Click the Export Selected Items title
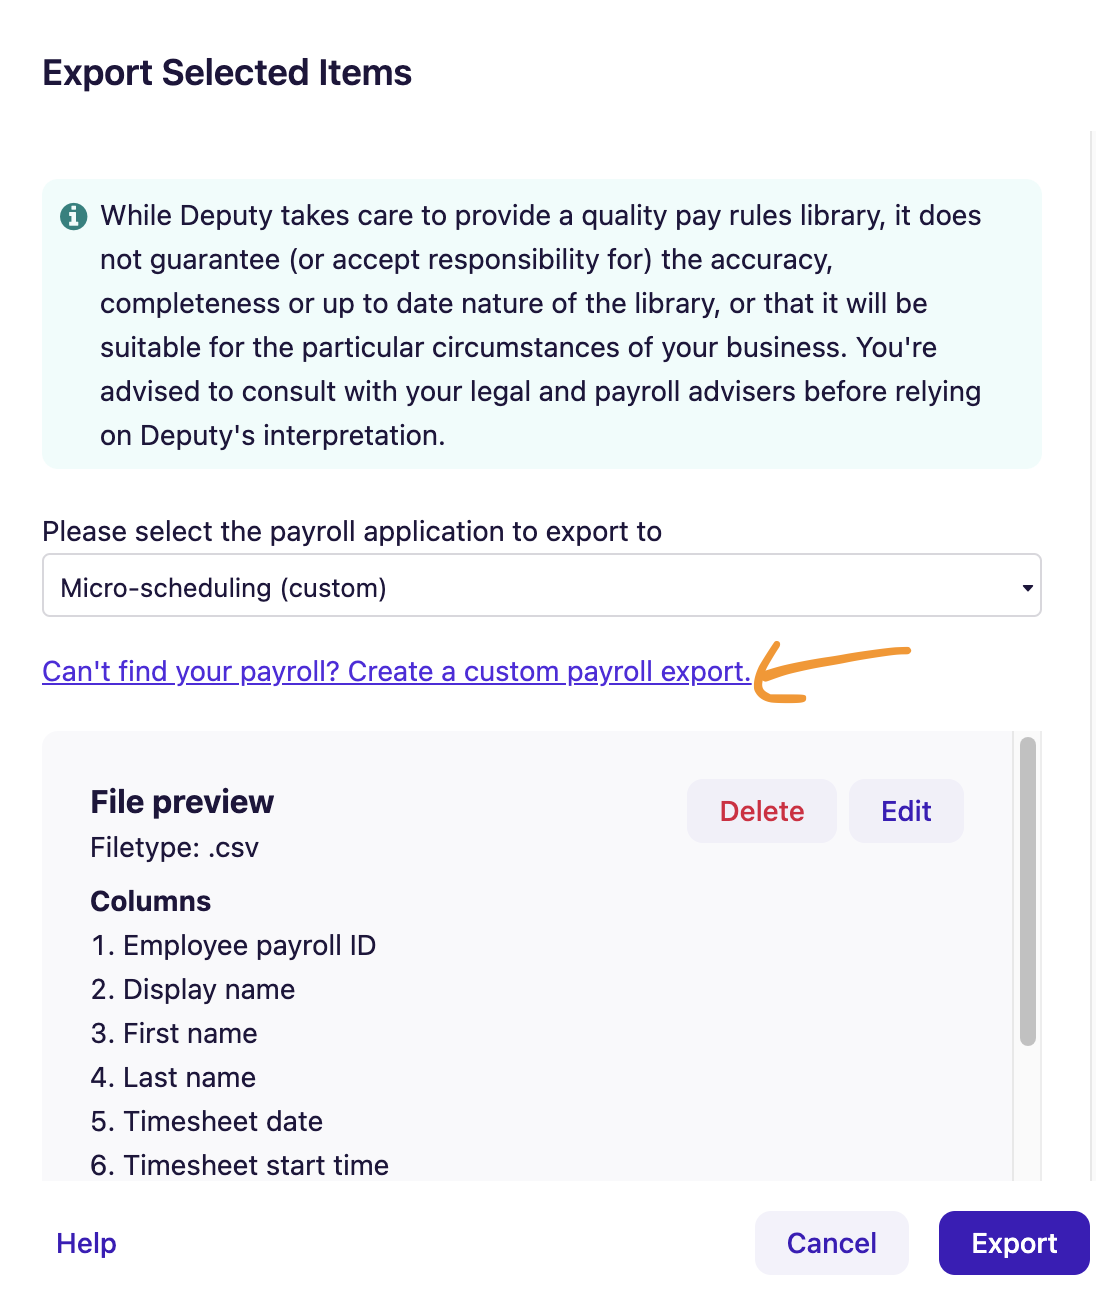 pos(227,73)
